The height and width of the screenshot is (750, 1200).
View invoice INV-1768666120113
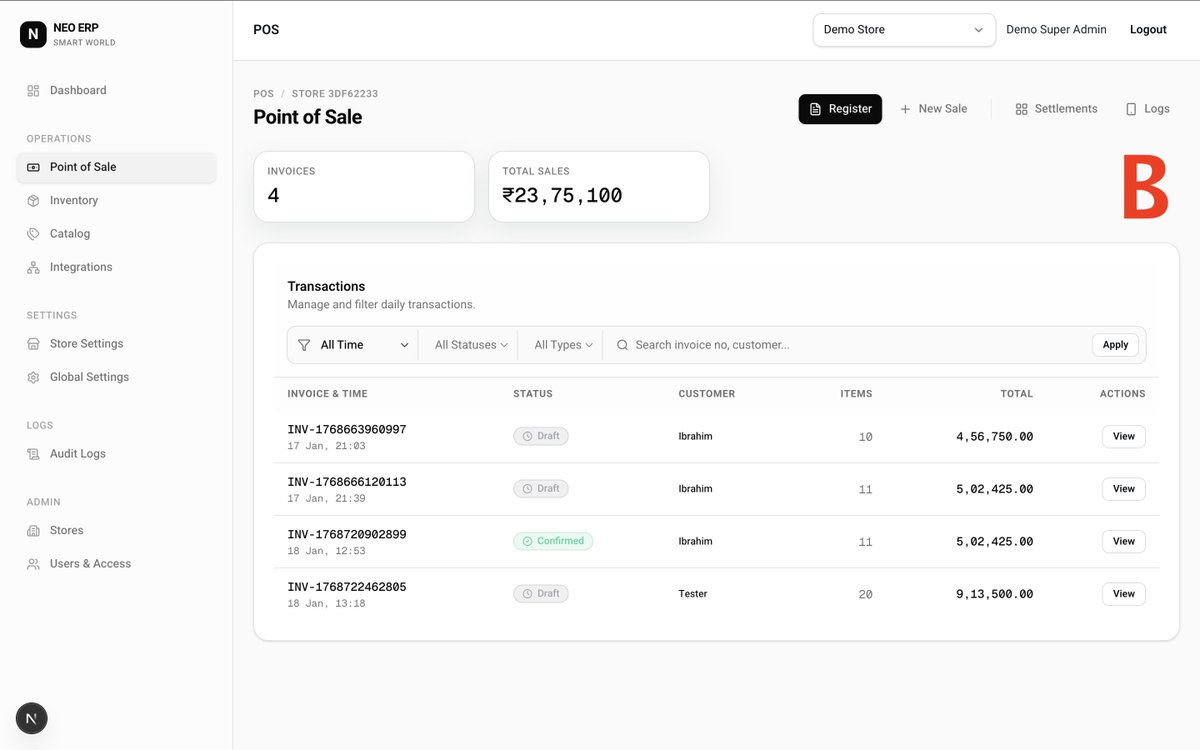click(x=1124, y=489)
